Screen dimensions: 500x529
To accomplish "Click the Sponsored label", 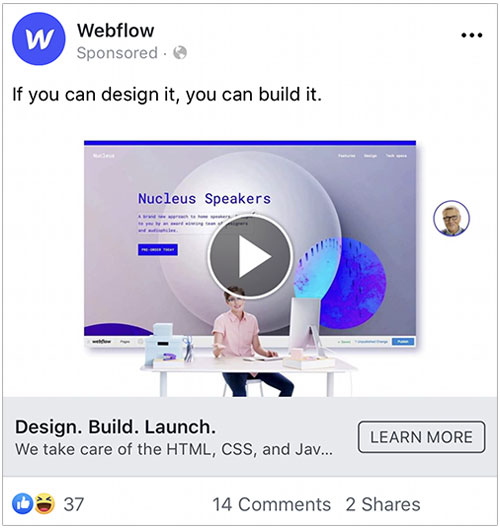I will click(x=117, y=53).
